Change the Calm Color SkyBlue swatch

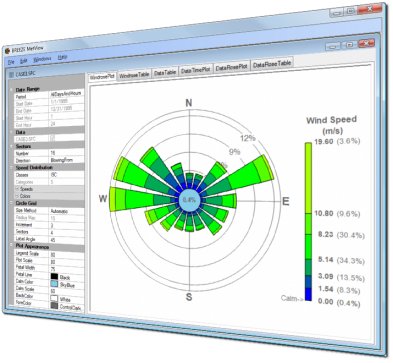(54, 284)
